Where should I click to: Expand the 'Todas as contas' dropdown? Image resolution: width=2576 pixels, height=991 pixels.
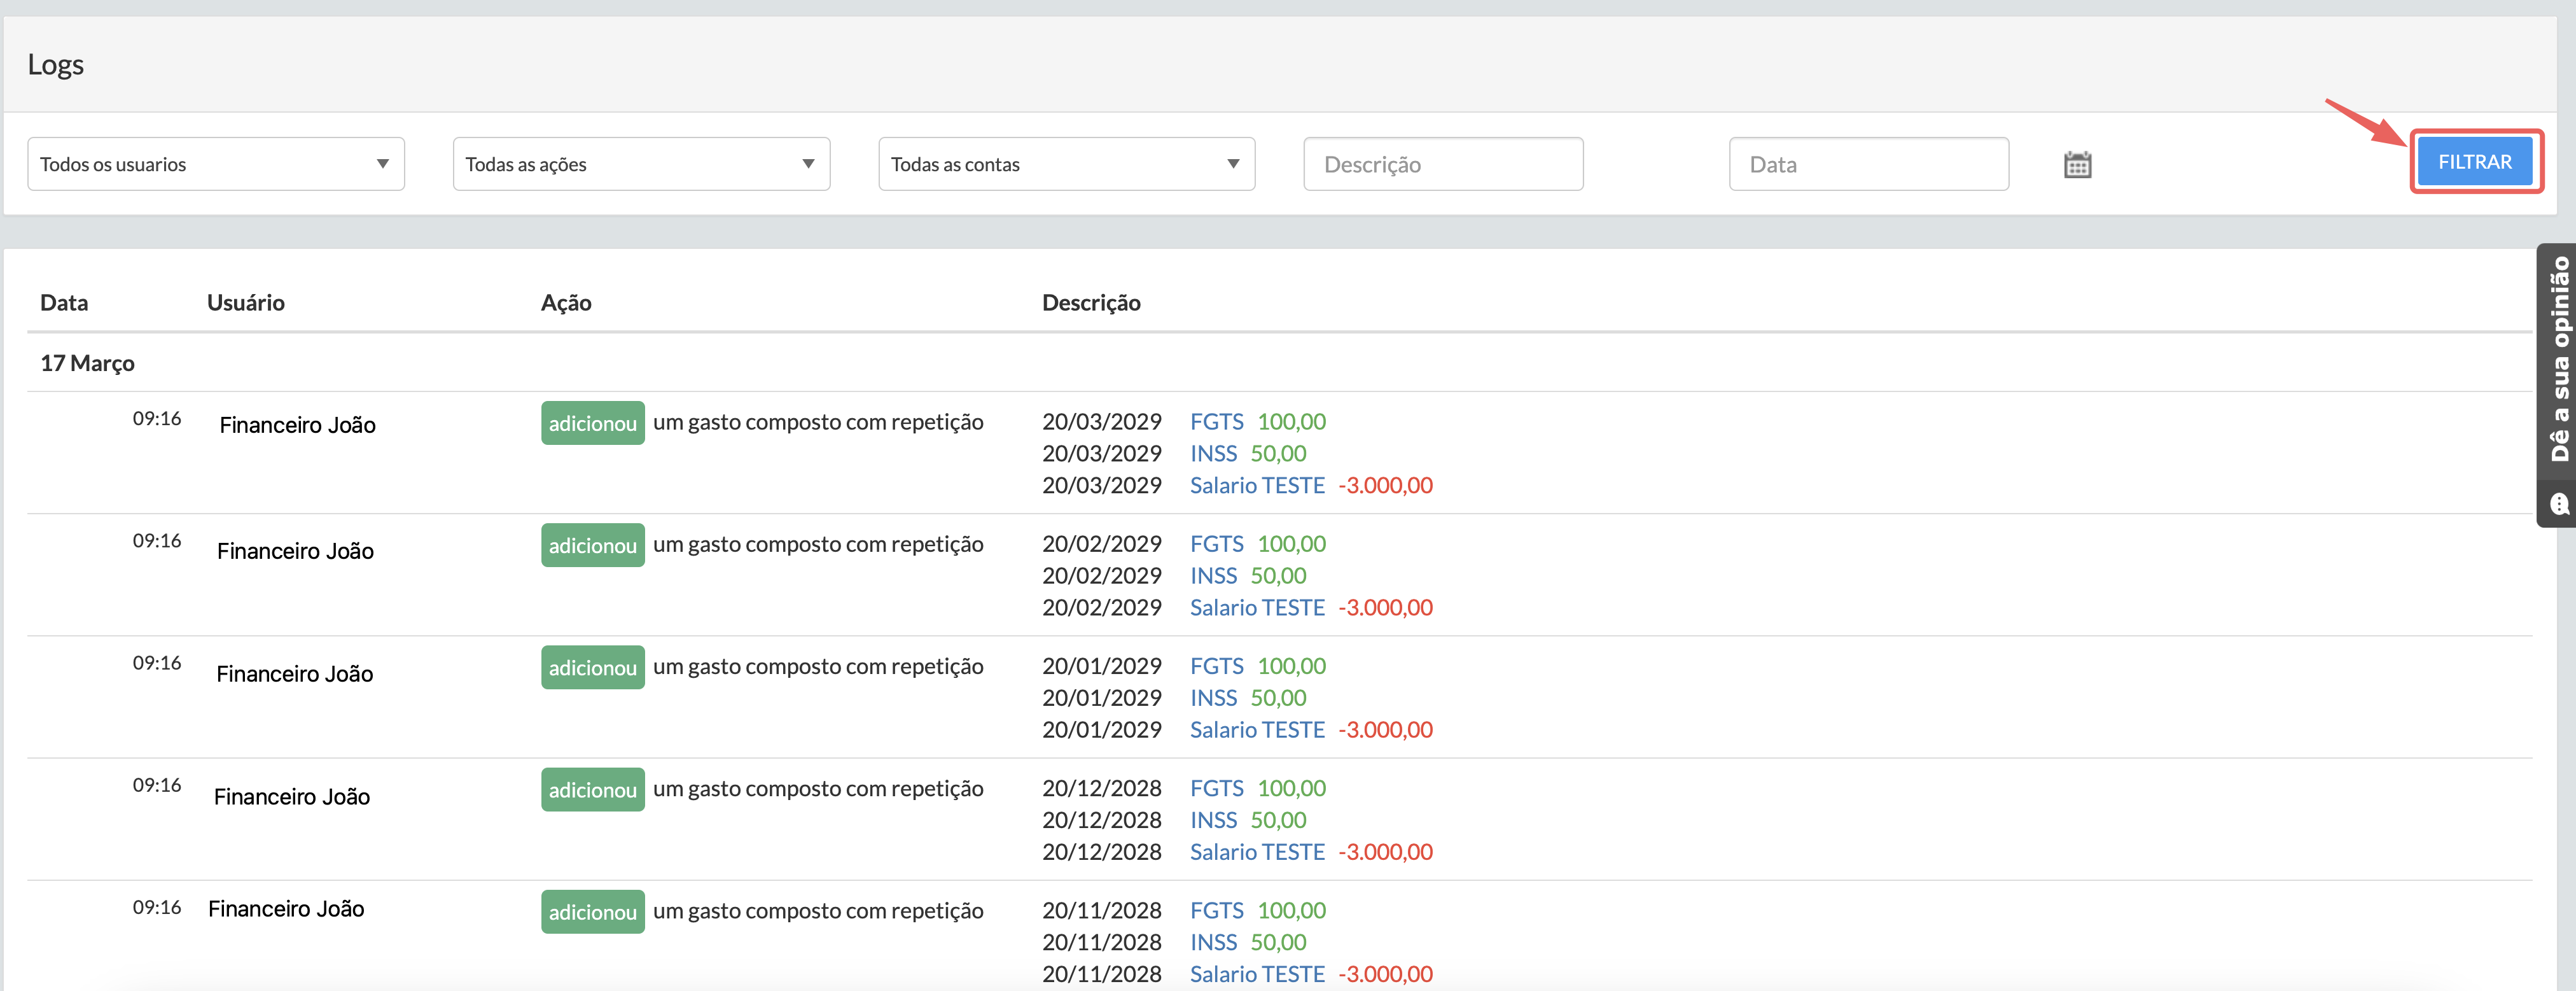(1066, 164)
